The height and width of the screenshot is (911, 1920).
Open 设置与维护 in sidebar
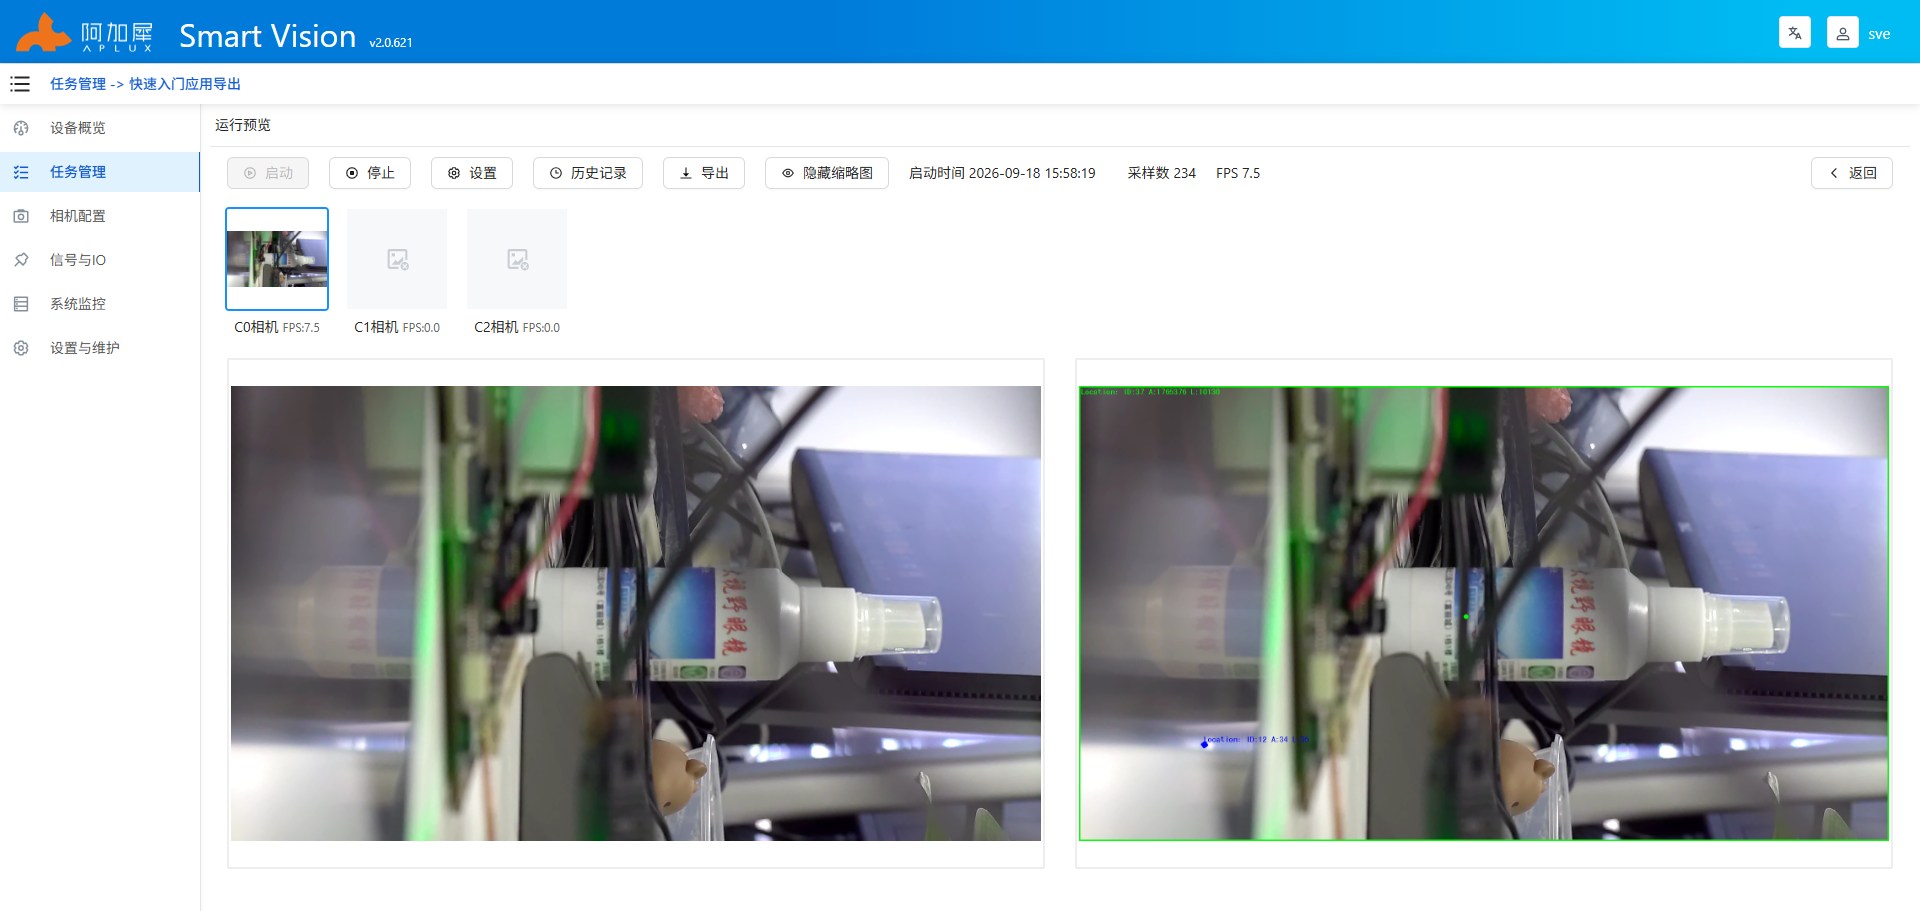pos(100,348)
